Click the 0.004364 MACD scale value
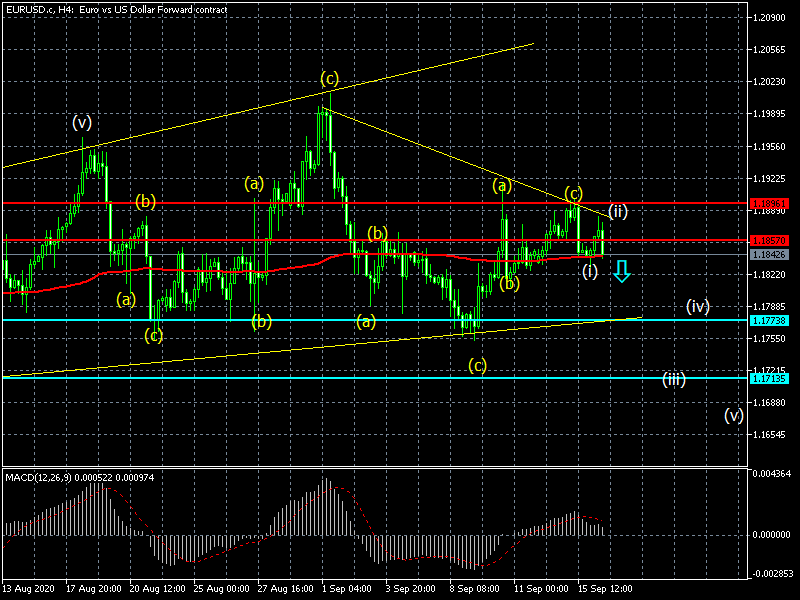Image resolution: width=800 pixels, height=600 pixels. click(771, 473)
